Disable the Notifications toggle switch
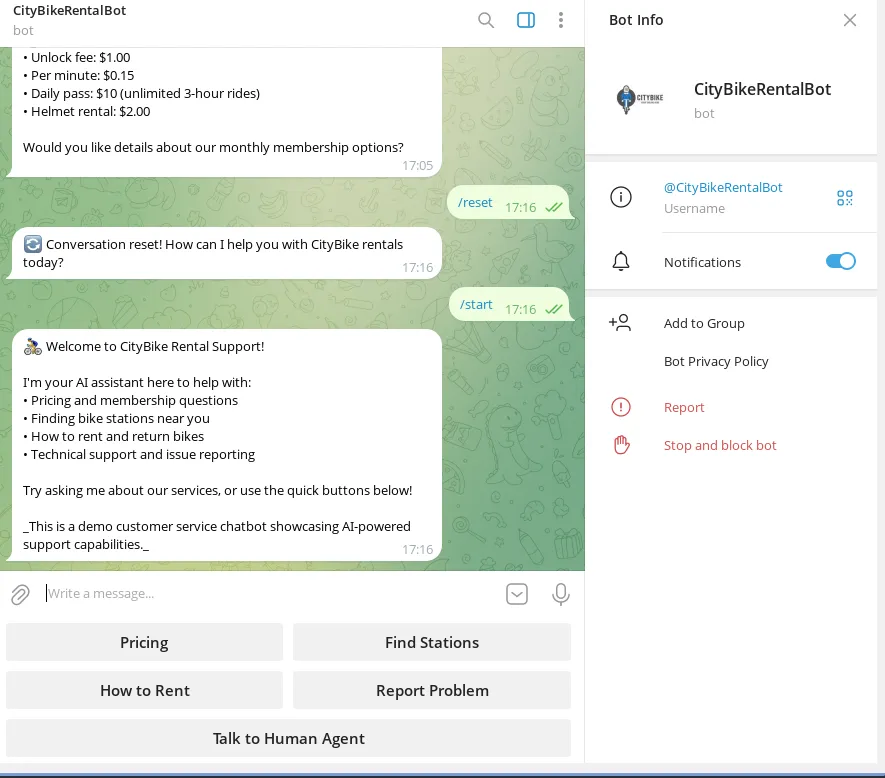The height and width of the screenshot is (778, 885). tap(841, 261)
